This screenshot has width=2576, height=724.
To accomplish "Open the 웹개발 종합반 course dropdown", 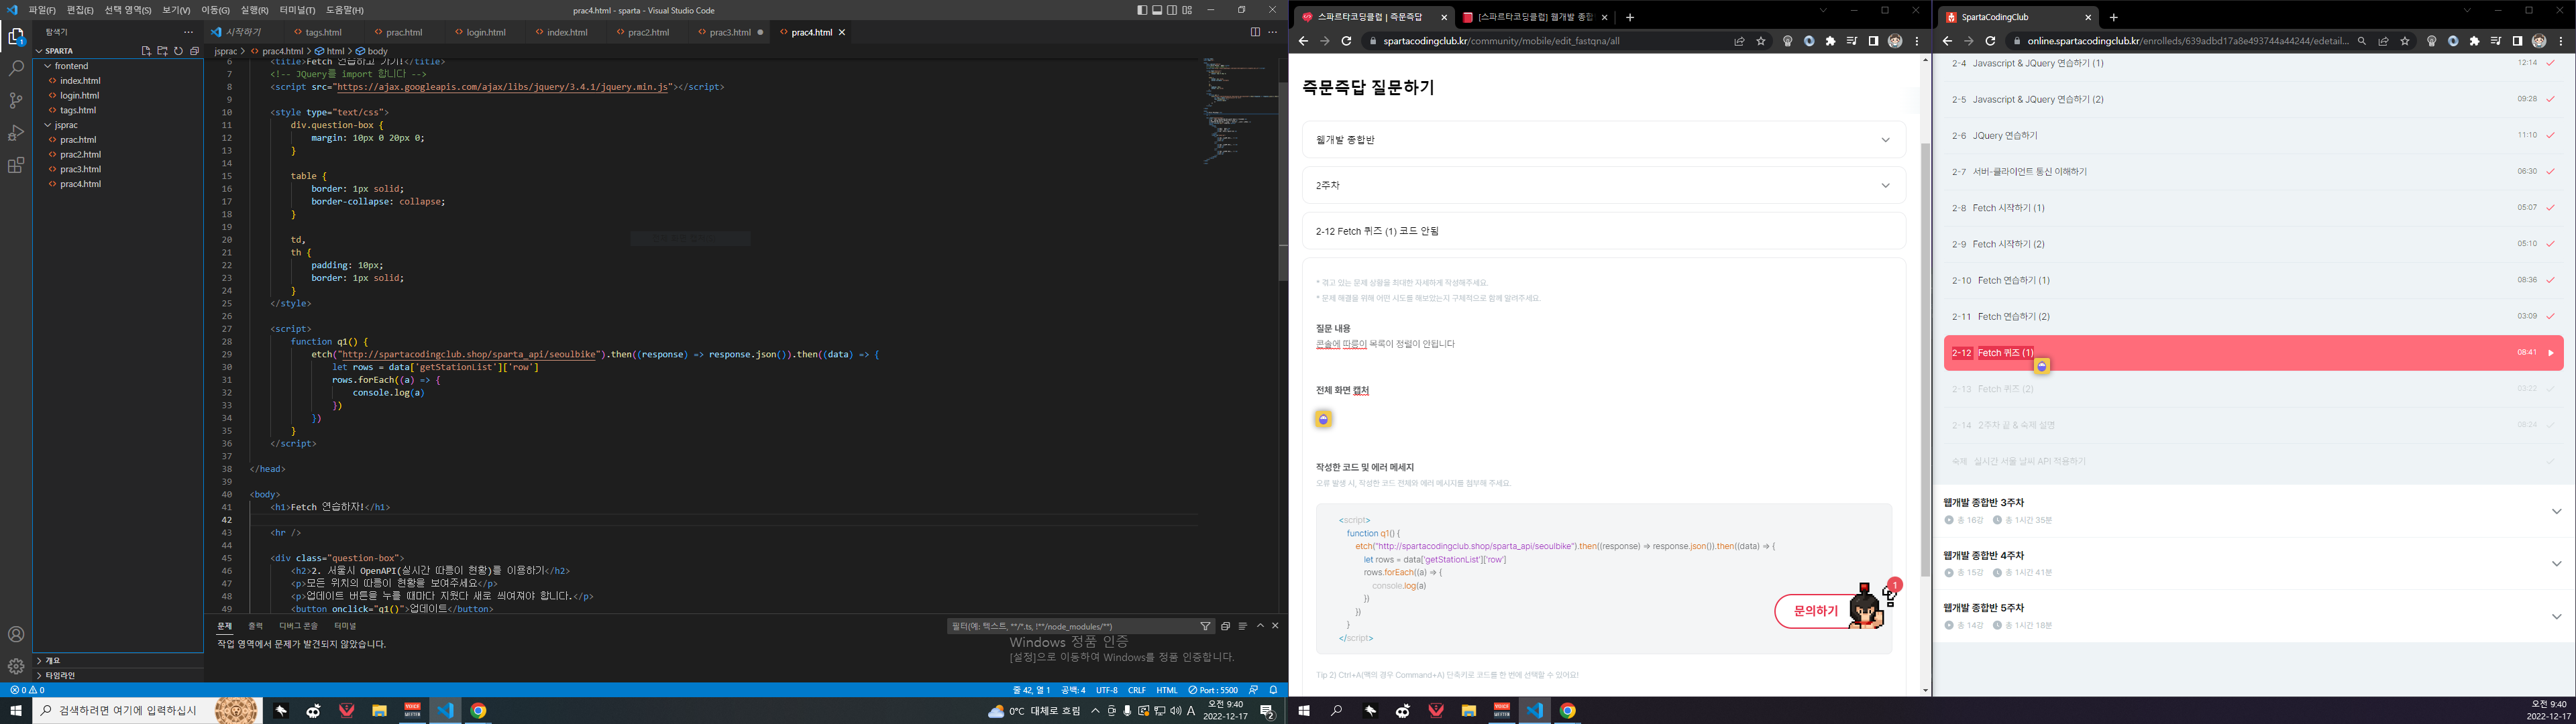I will (1603, 140).
